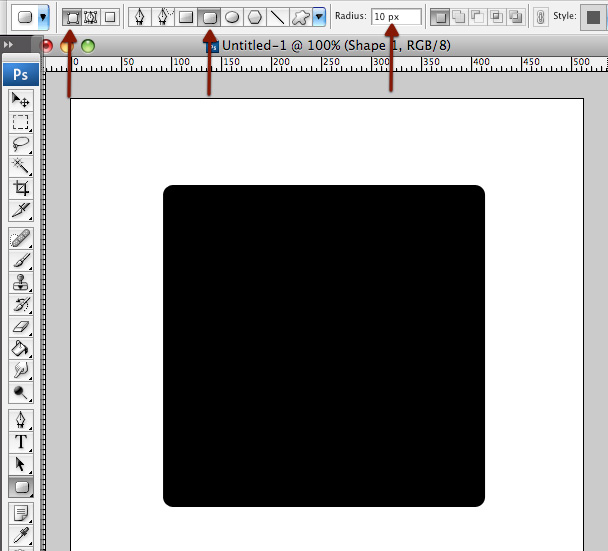This screenshot has width=608, height=551.
Task: Select the Rectangular Marquee tool
Action: tap(21, 122)
